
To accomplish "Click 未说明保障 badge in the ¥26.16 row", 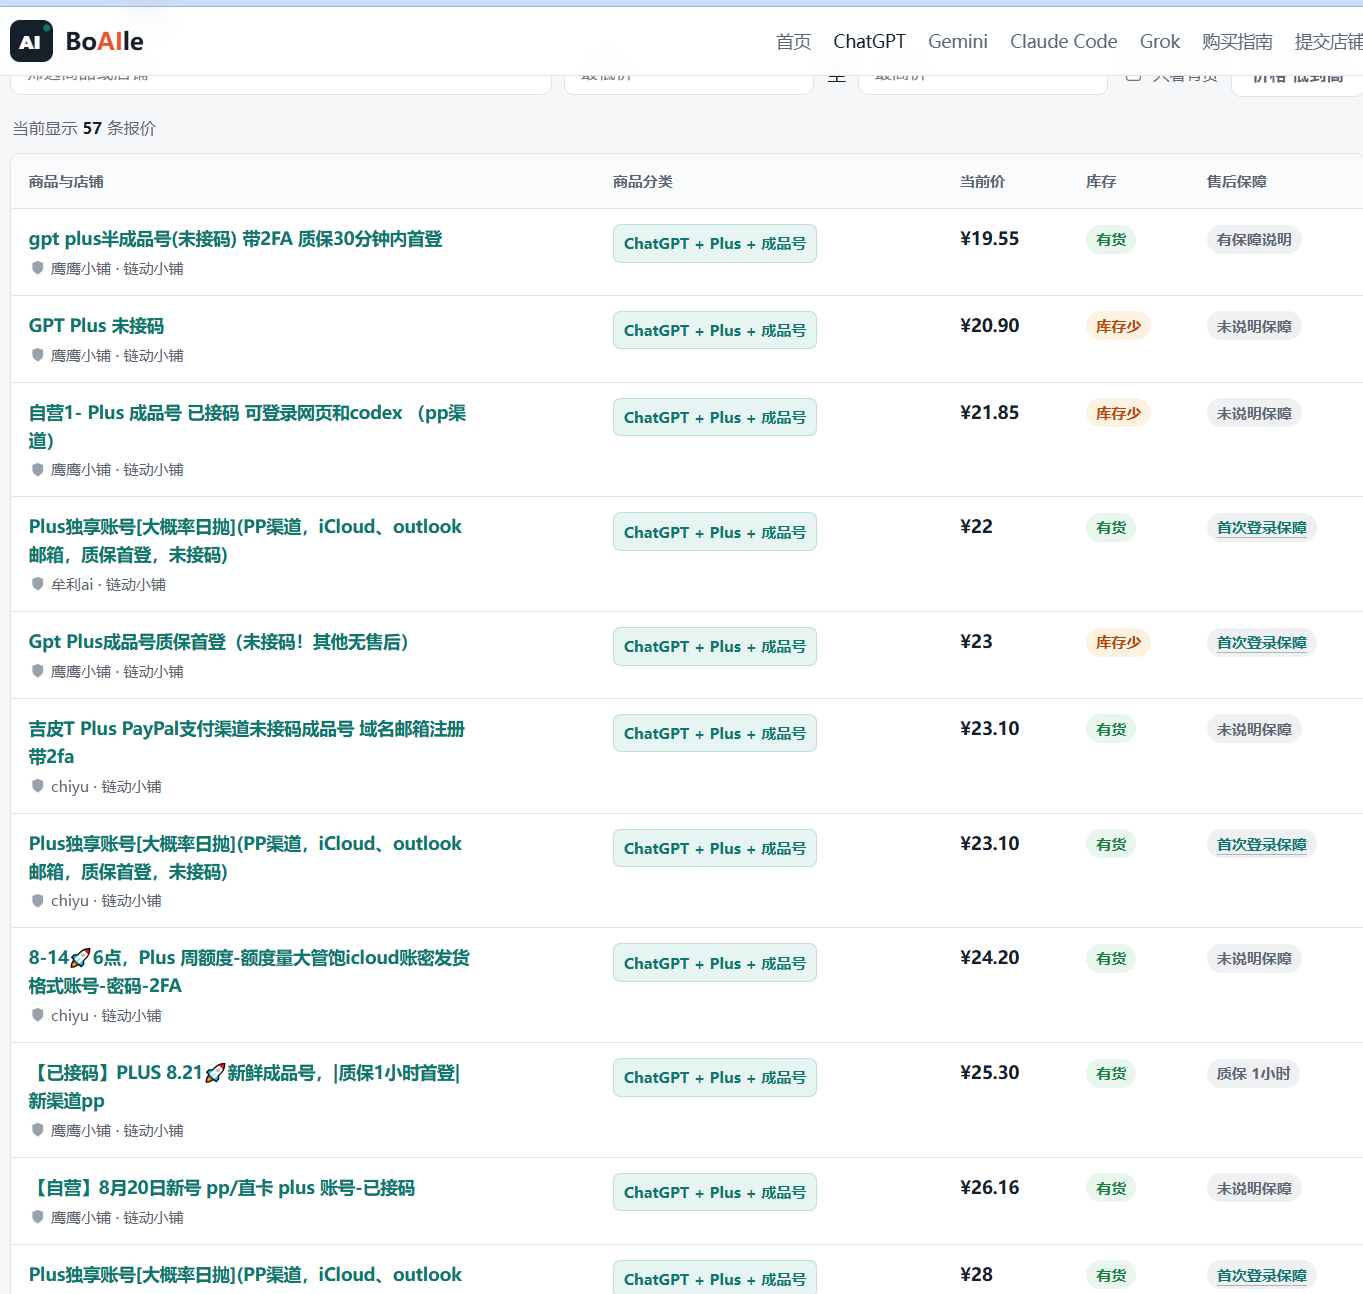I will (x=1254, y=1188).
